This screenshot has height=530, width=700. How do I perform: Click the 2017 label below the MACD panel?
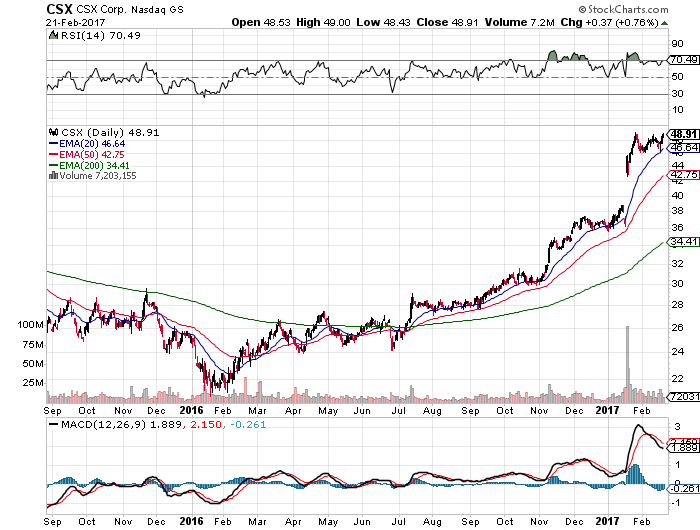(607, 521)
